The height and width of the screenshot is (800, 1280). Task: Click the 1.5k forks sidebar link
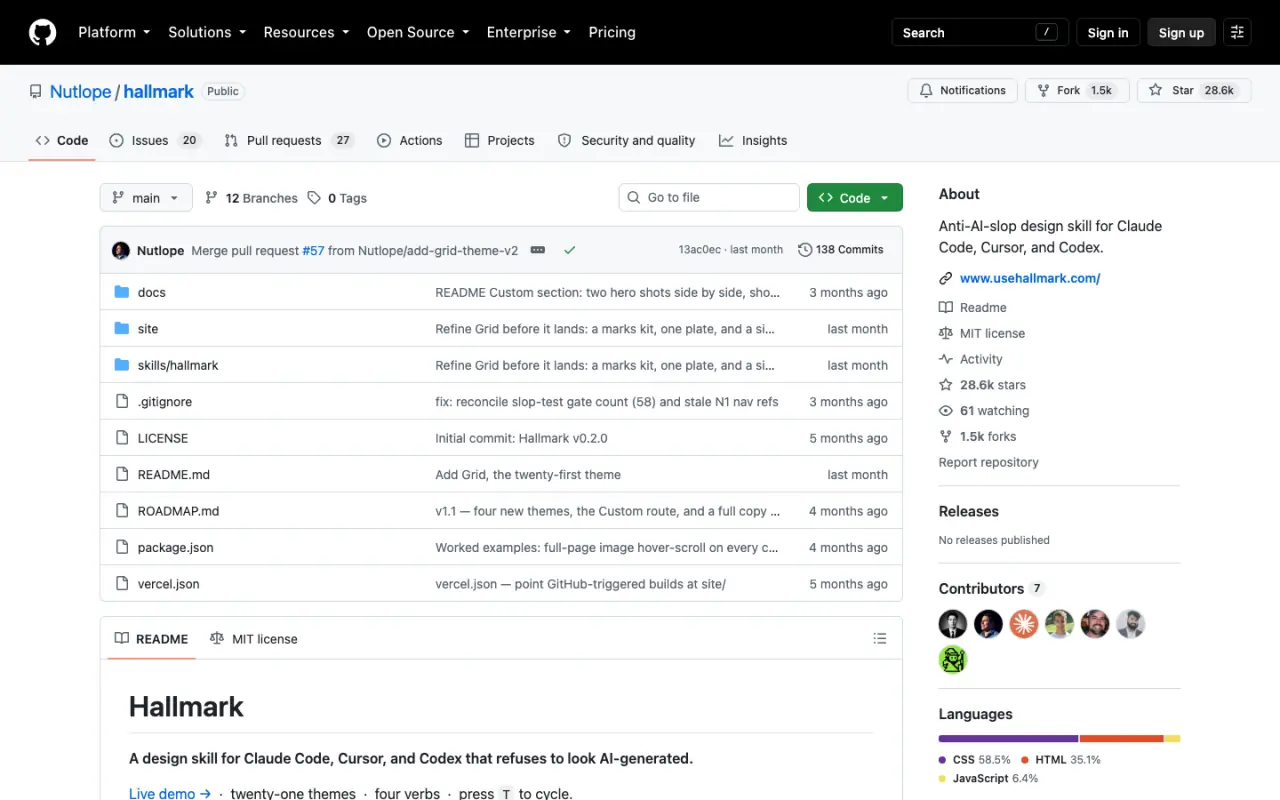click(977, 436)
